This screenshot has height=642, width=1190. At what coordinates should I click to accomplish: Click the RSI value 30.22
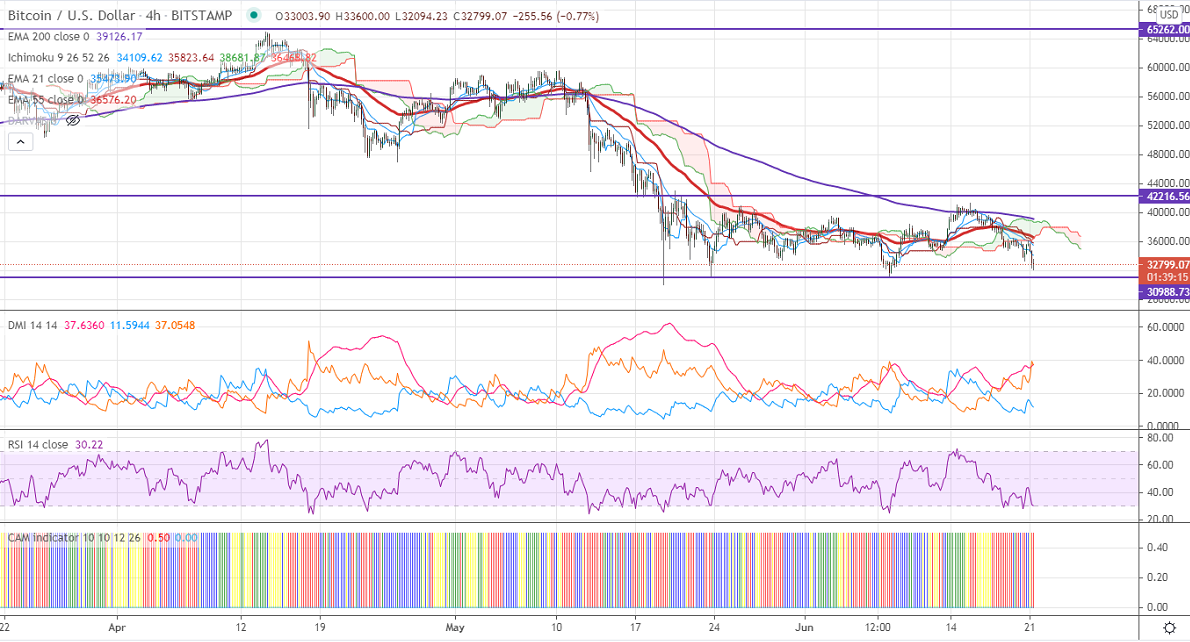pyautogui.click(x=90, y=445)
